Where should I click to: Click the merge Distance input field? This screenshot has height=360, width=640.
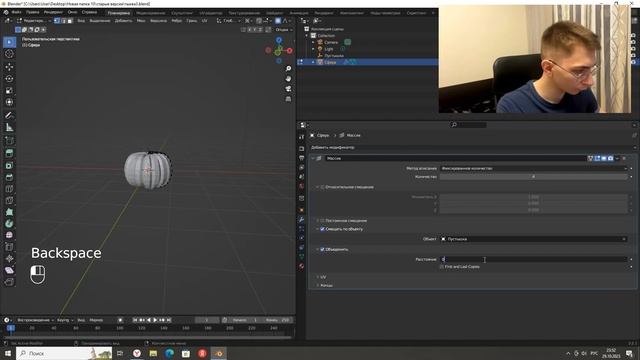click(x=533, y=259)
